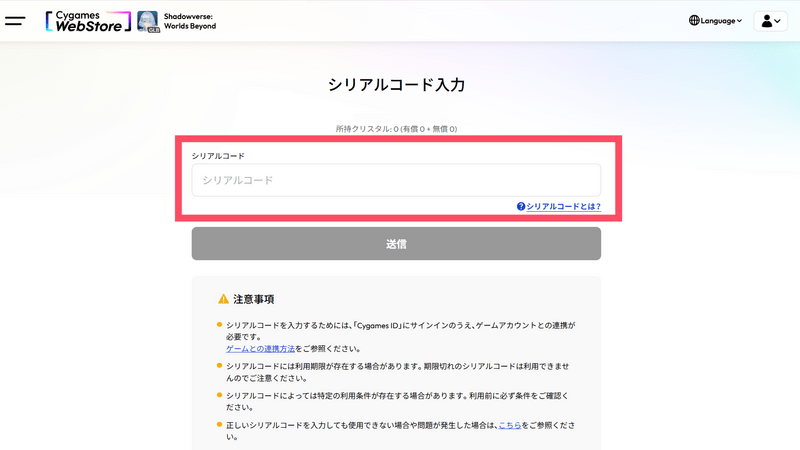The image size is (800, 450).
Task: Click the 送信 submit button
Action: click(396, 244)
